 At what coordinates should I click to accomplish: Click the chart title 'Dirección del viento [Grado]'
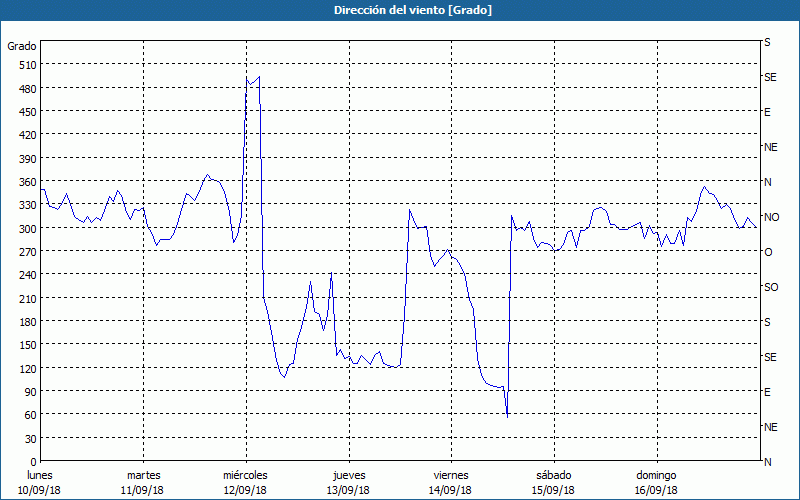413,10
